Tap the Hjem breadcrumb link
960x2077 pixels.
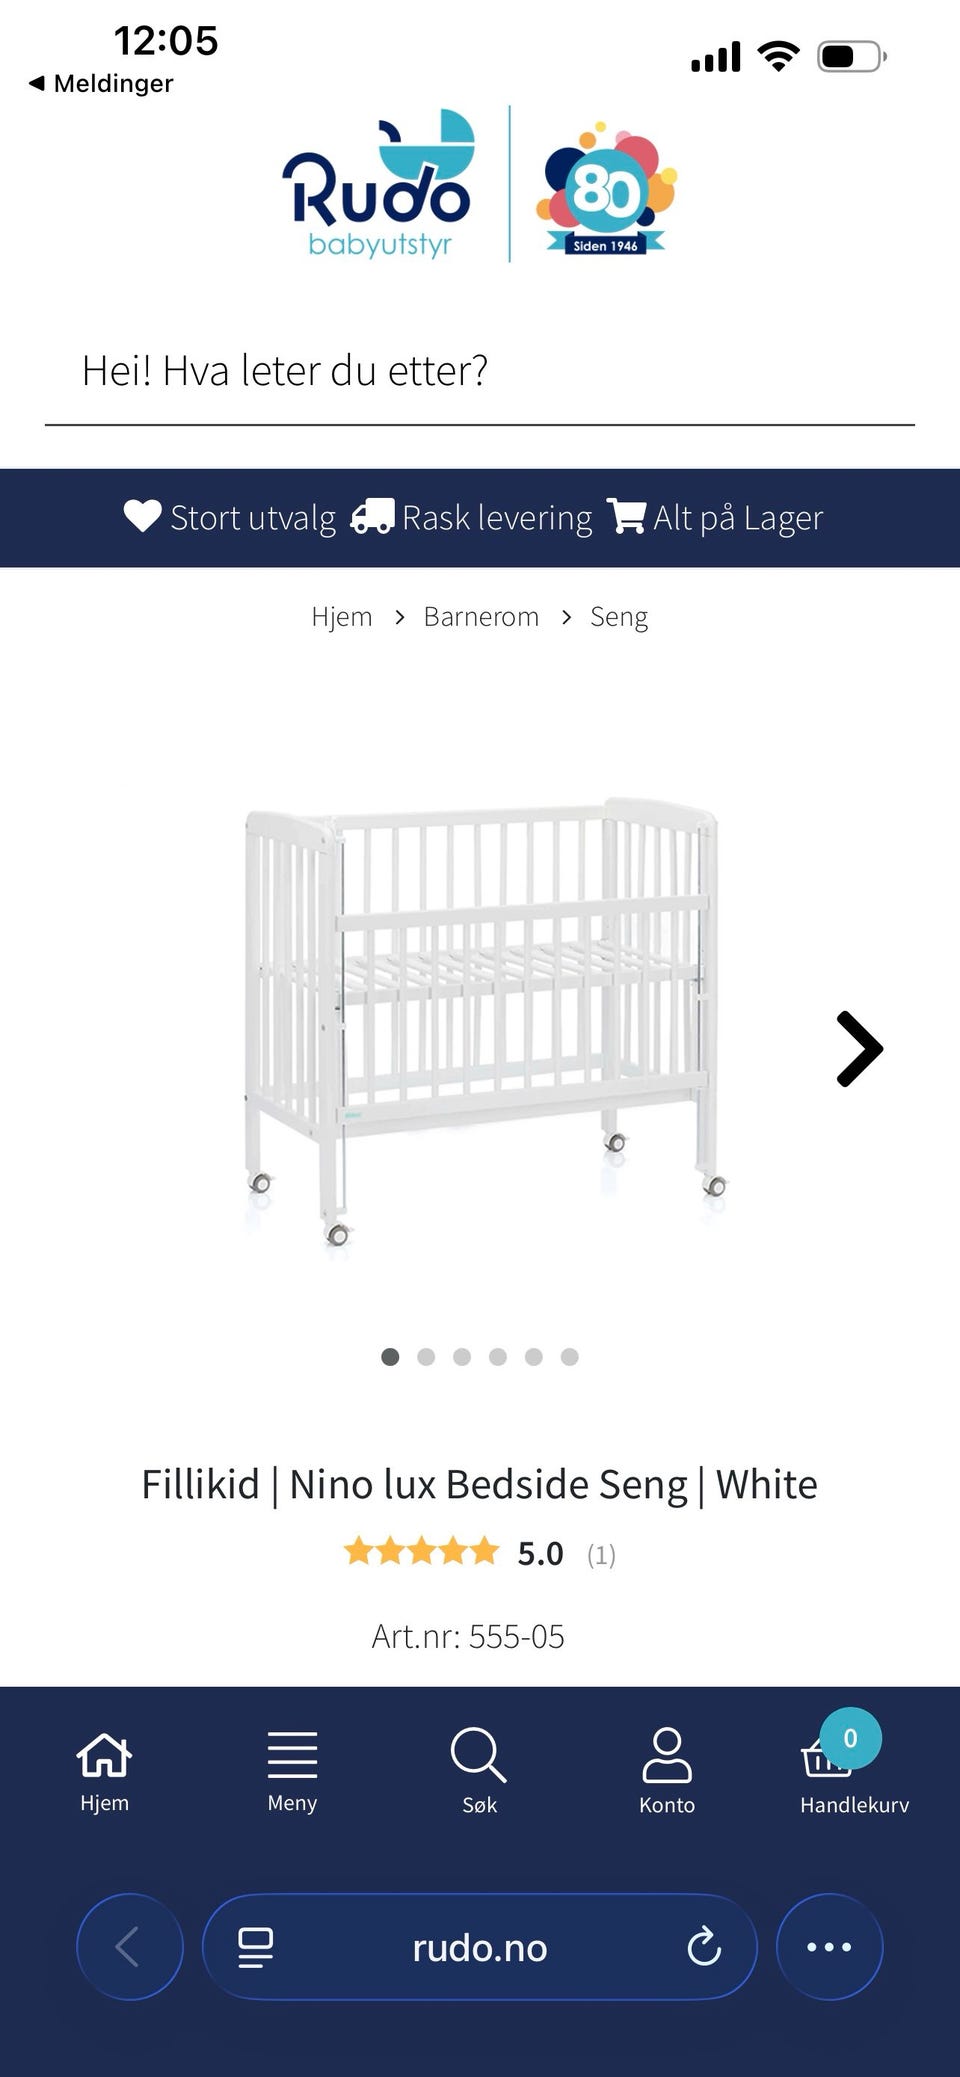(342, 617)
